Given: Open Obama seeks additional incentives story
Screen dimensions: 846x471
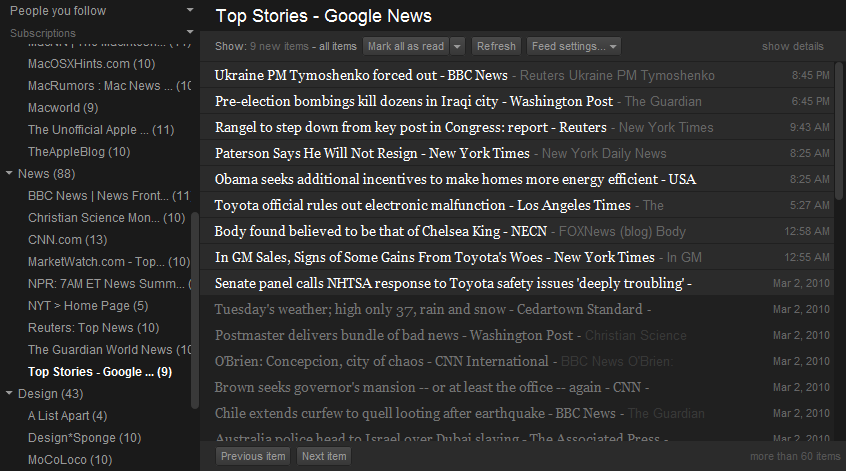Looking at the screenshot, I should click(x=517, y=179).
